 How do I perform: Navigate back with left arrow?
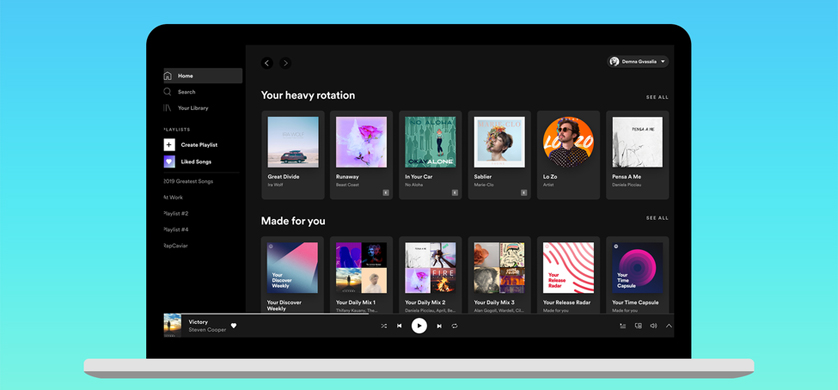click(x=267, y=63)
